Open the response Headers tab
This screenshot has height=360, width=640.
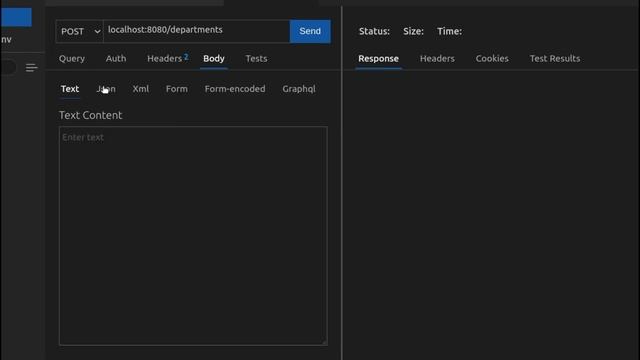point(437,58)
